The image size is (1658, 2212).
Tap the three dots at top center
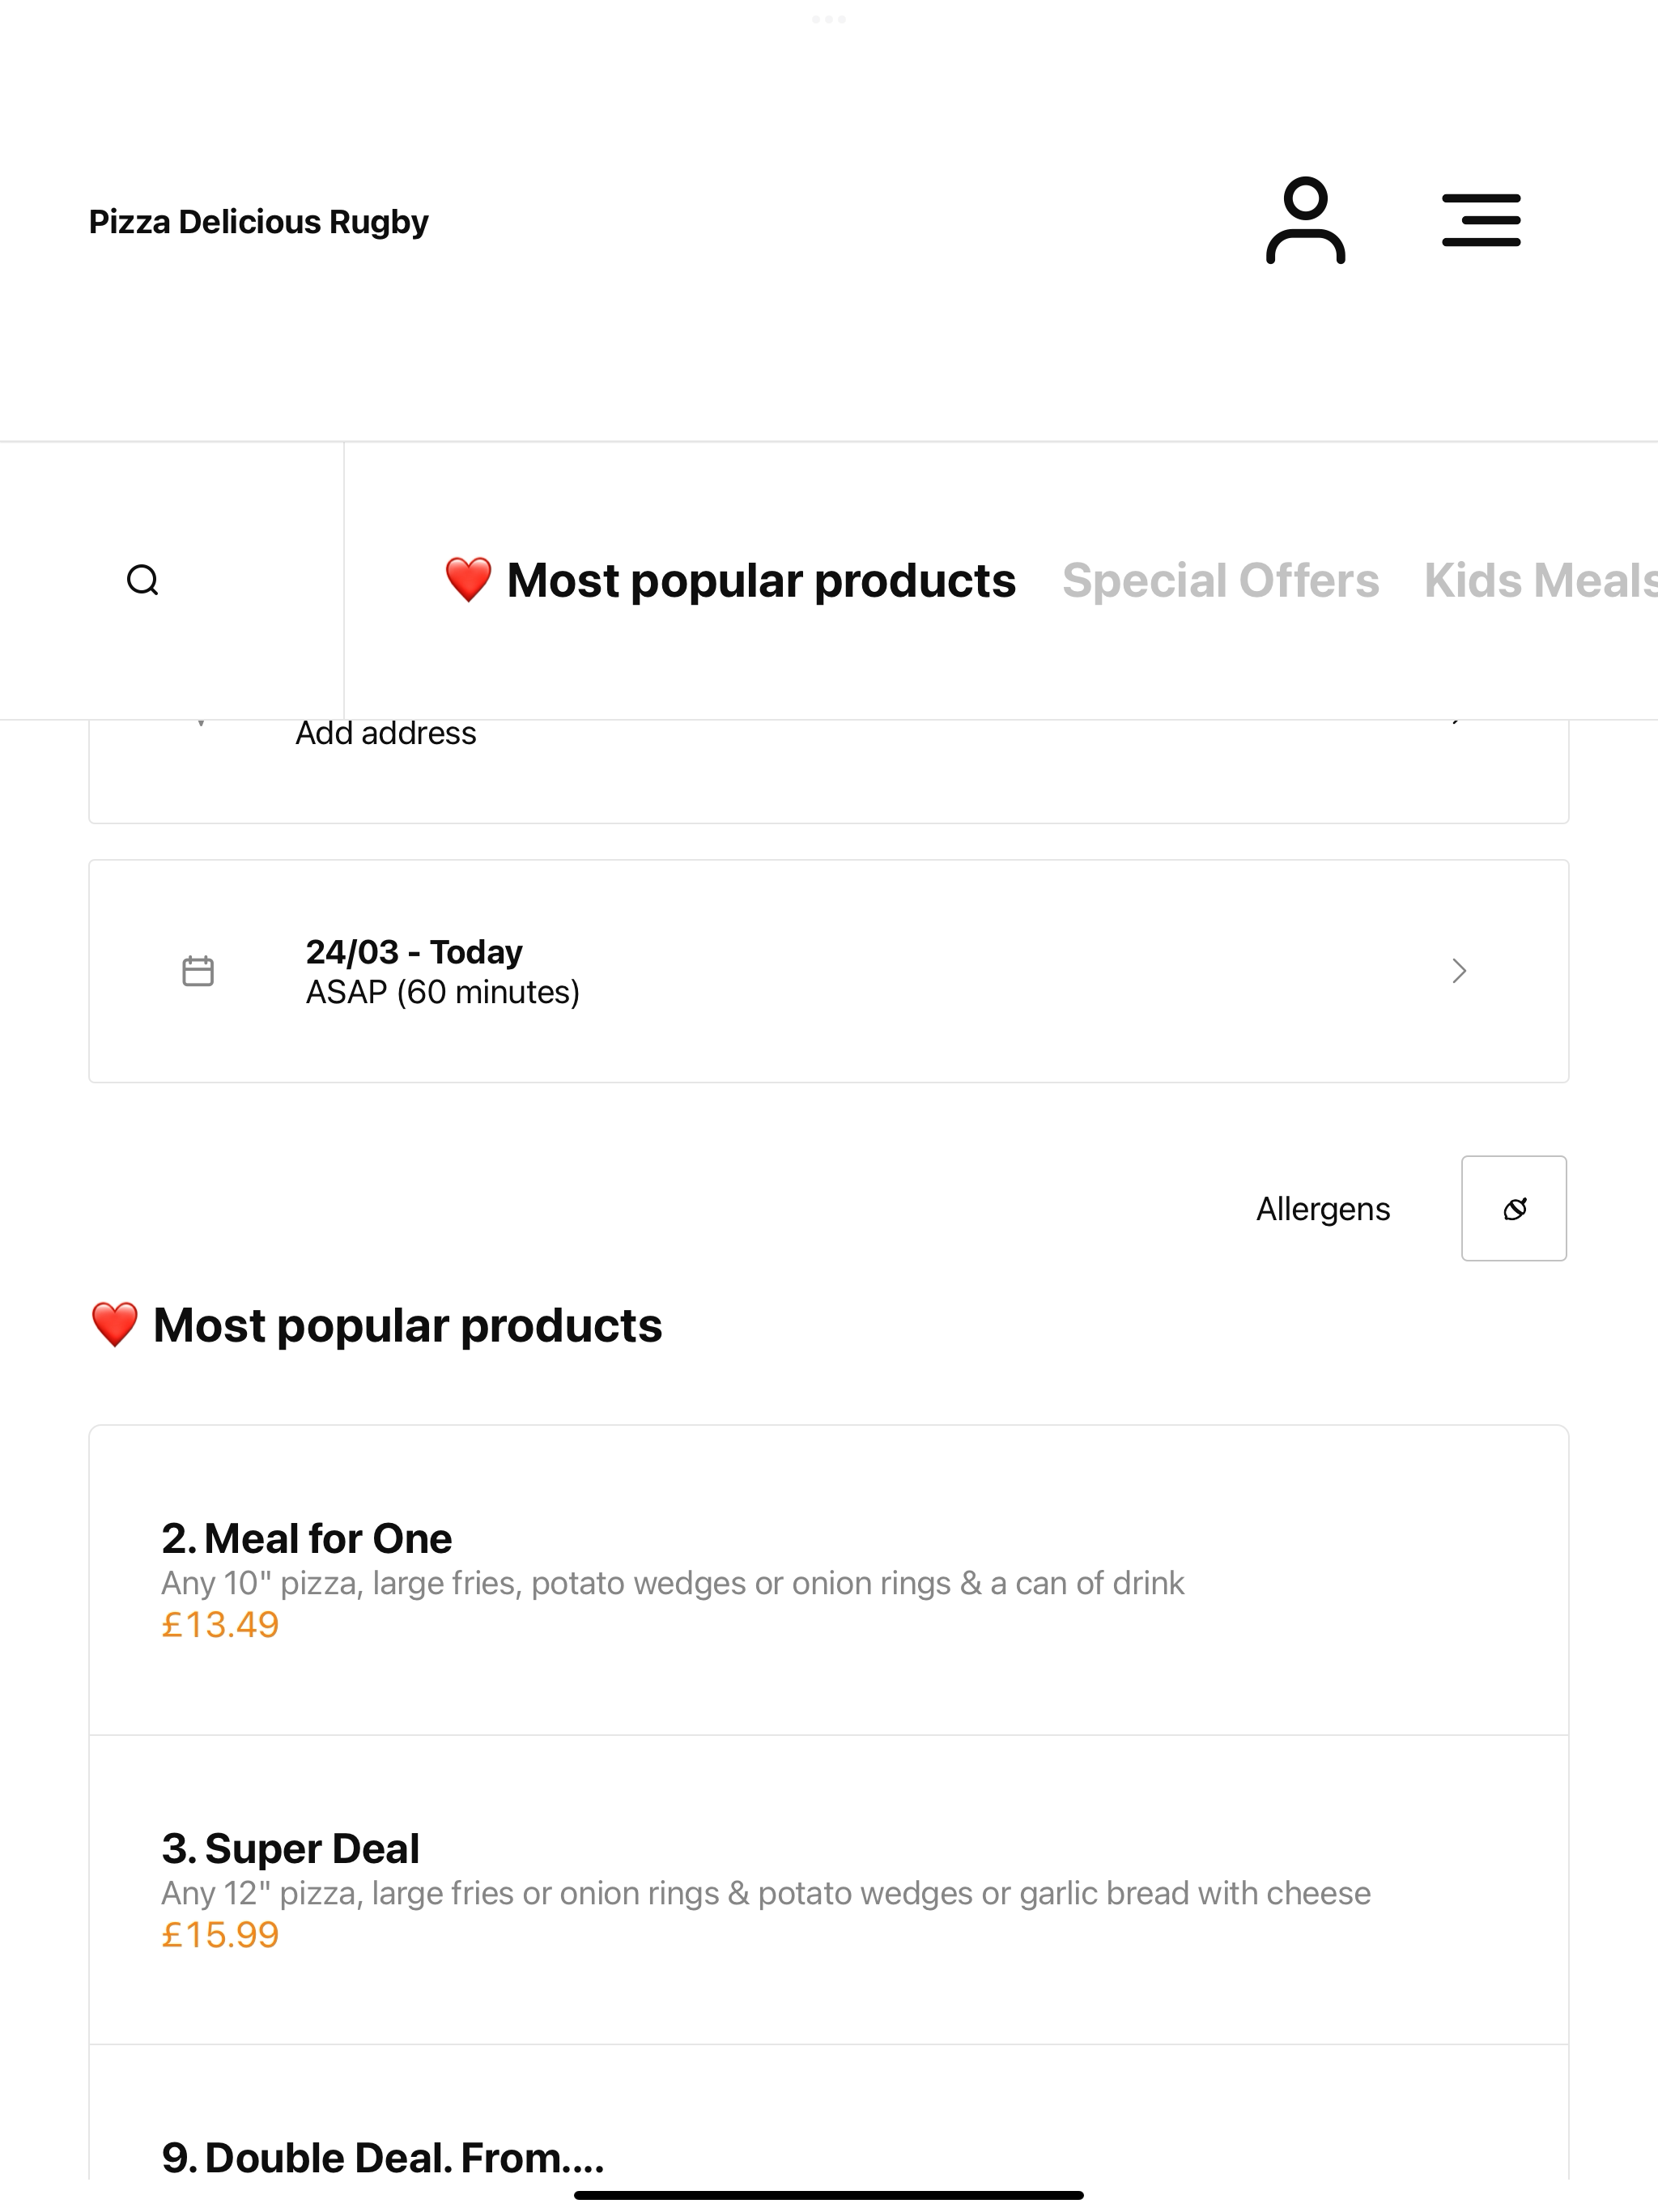(829, 19)
